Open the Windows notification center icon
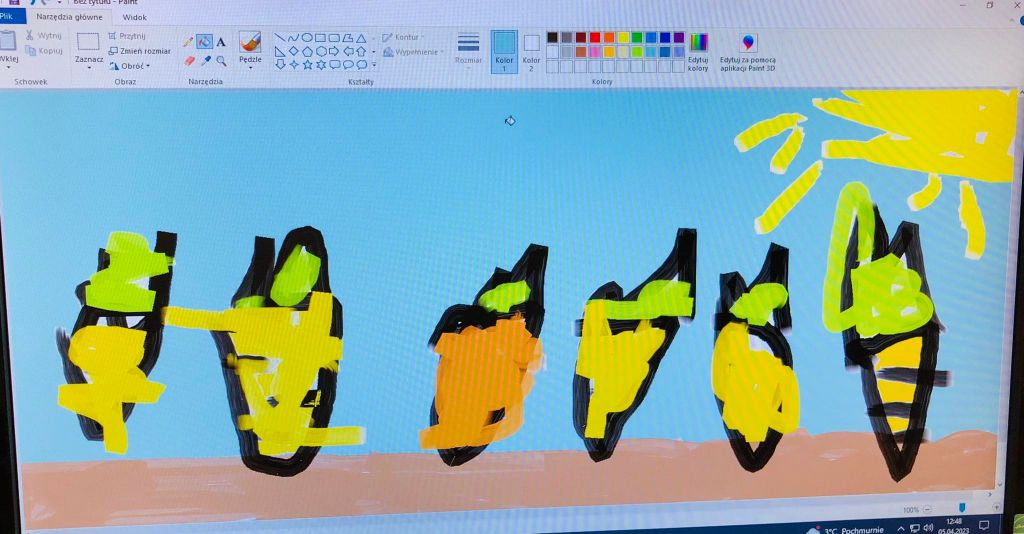Viewport: 1024px width, 534px height. click(x=984, y=525)
